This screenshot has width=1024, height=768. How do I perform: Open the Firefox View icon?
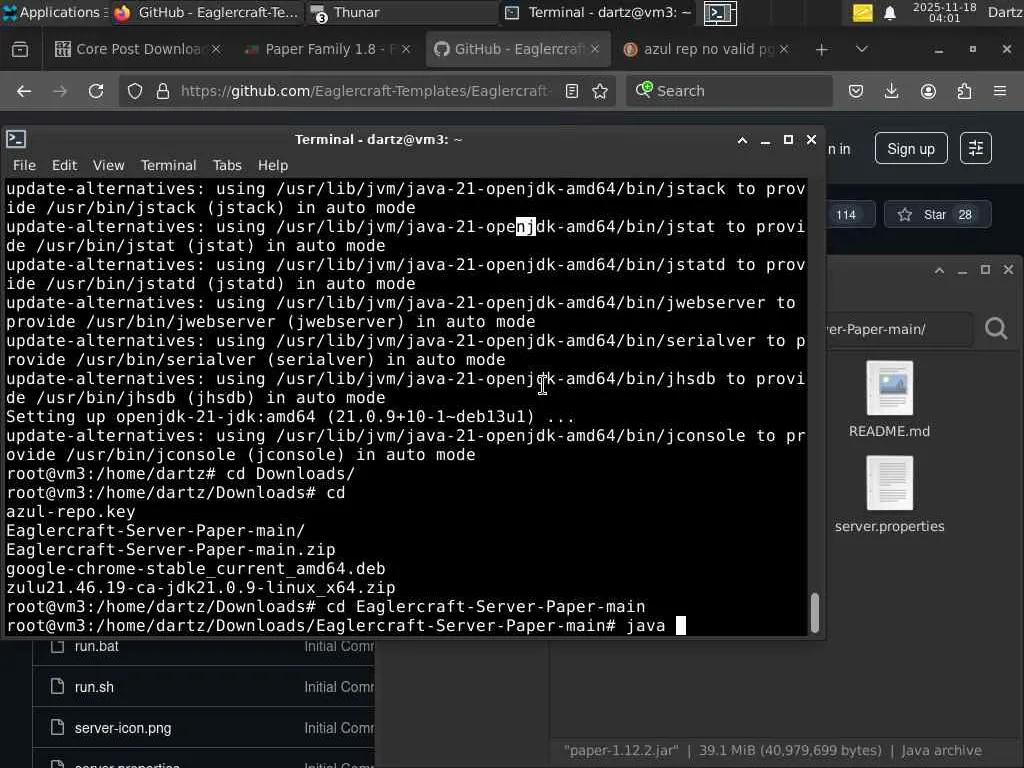[20, 49]
